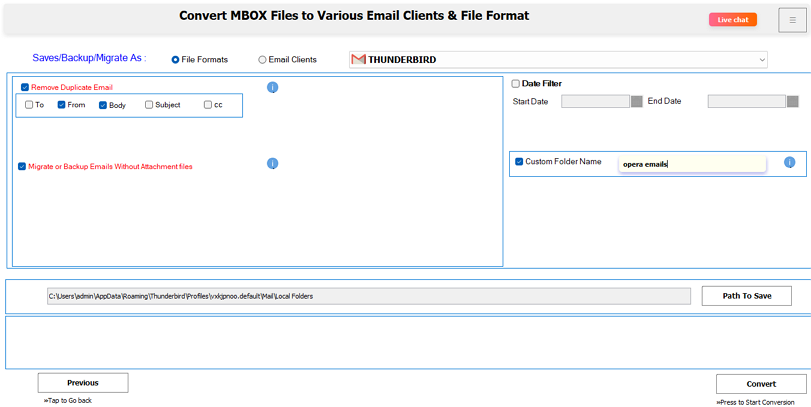Open Start Date calendar picker
This screenshot has width=811, height=407.
pyautogui.click(x=636, y=101)
